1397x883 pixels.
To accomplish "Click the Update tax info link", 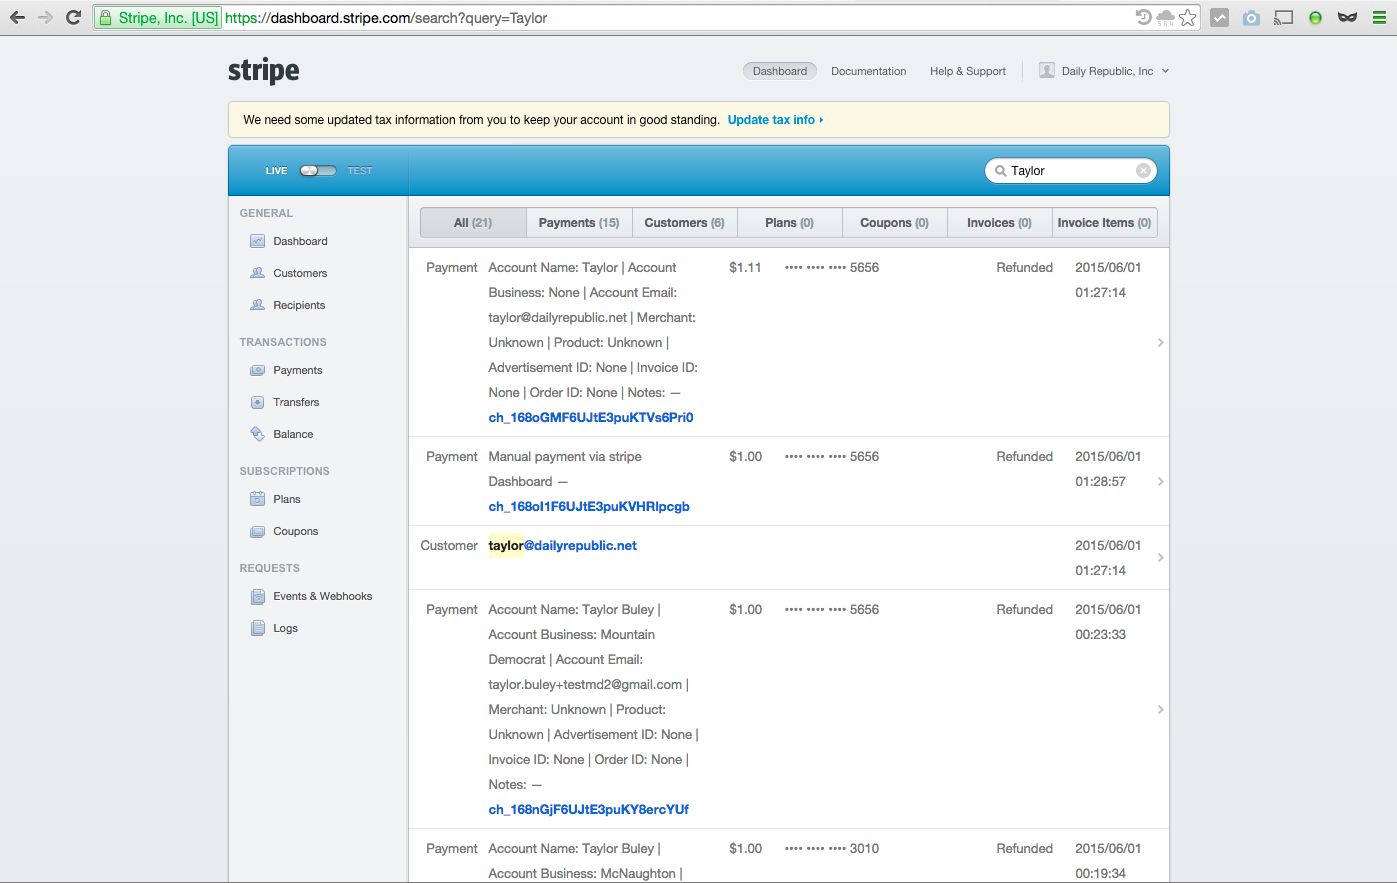I will (774, 120).
